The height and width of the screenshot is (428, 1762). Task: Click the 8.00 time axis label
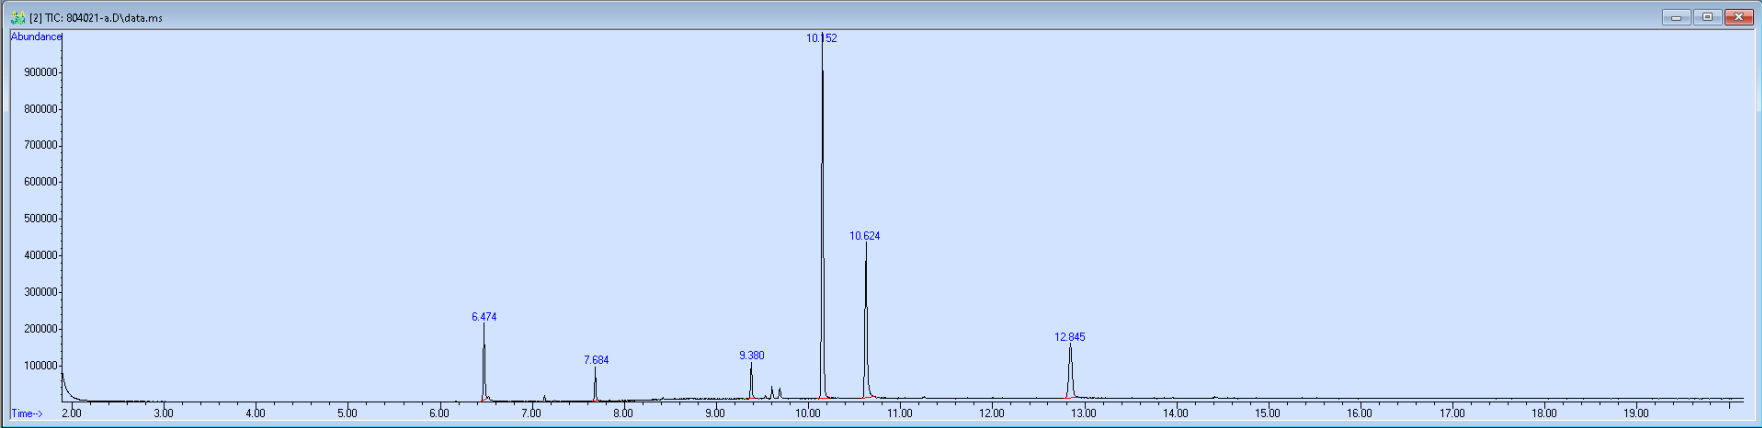point(623,413)
